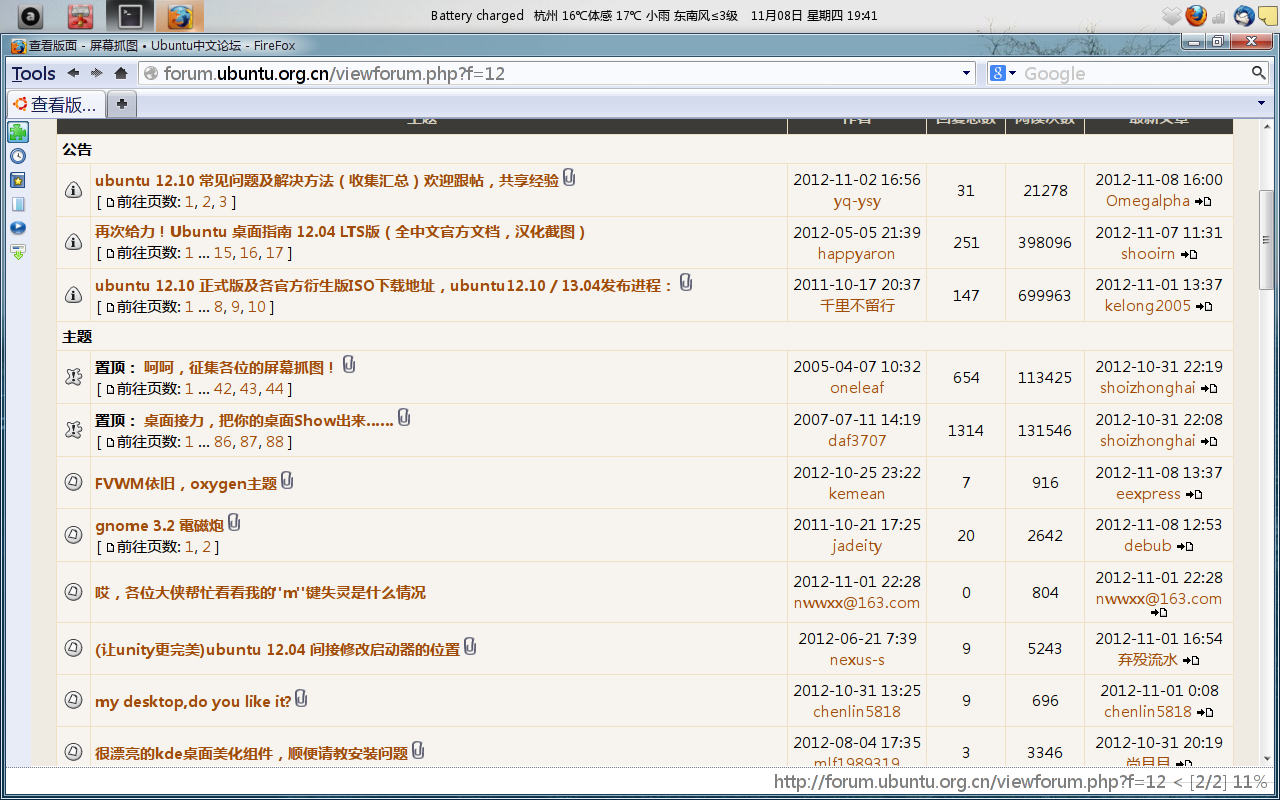Open topic FVWM依旧，oxygen主题
This screenshot has width=1280, height=800.
pyautogui.click(x=186, y=484)
